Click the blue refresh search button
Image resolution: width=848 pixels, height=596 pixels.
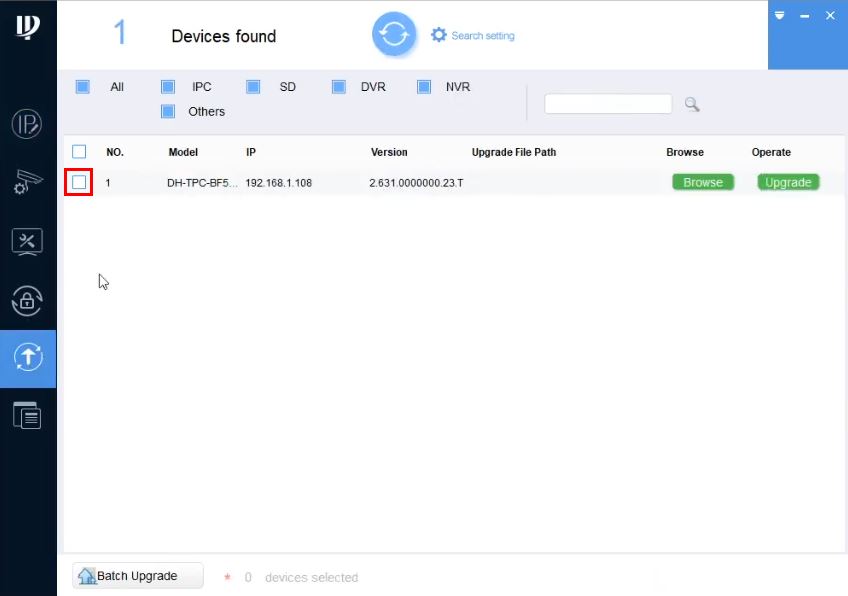click(394, 35)
